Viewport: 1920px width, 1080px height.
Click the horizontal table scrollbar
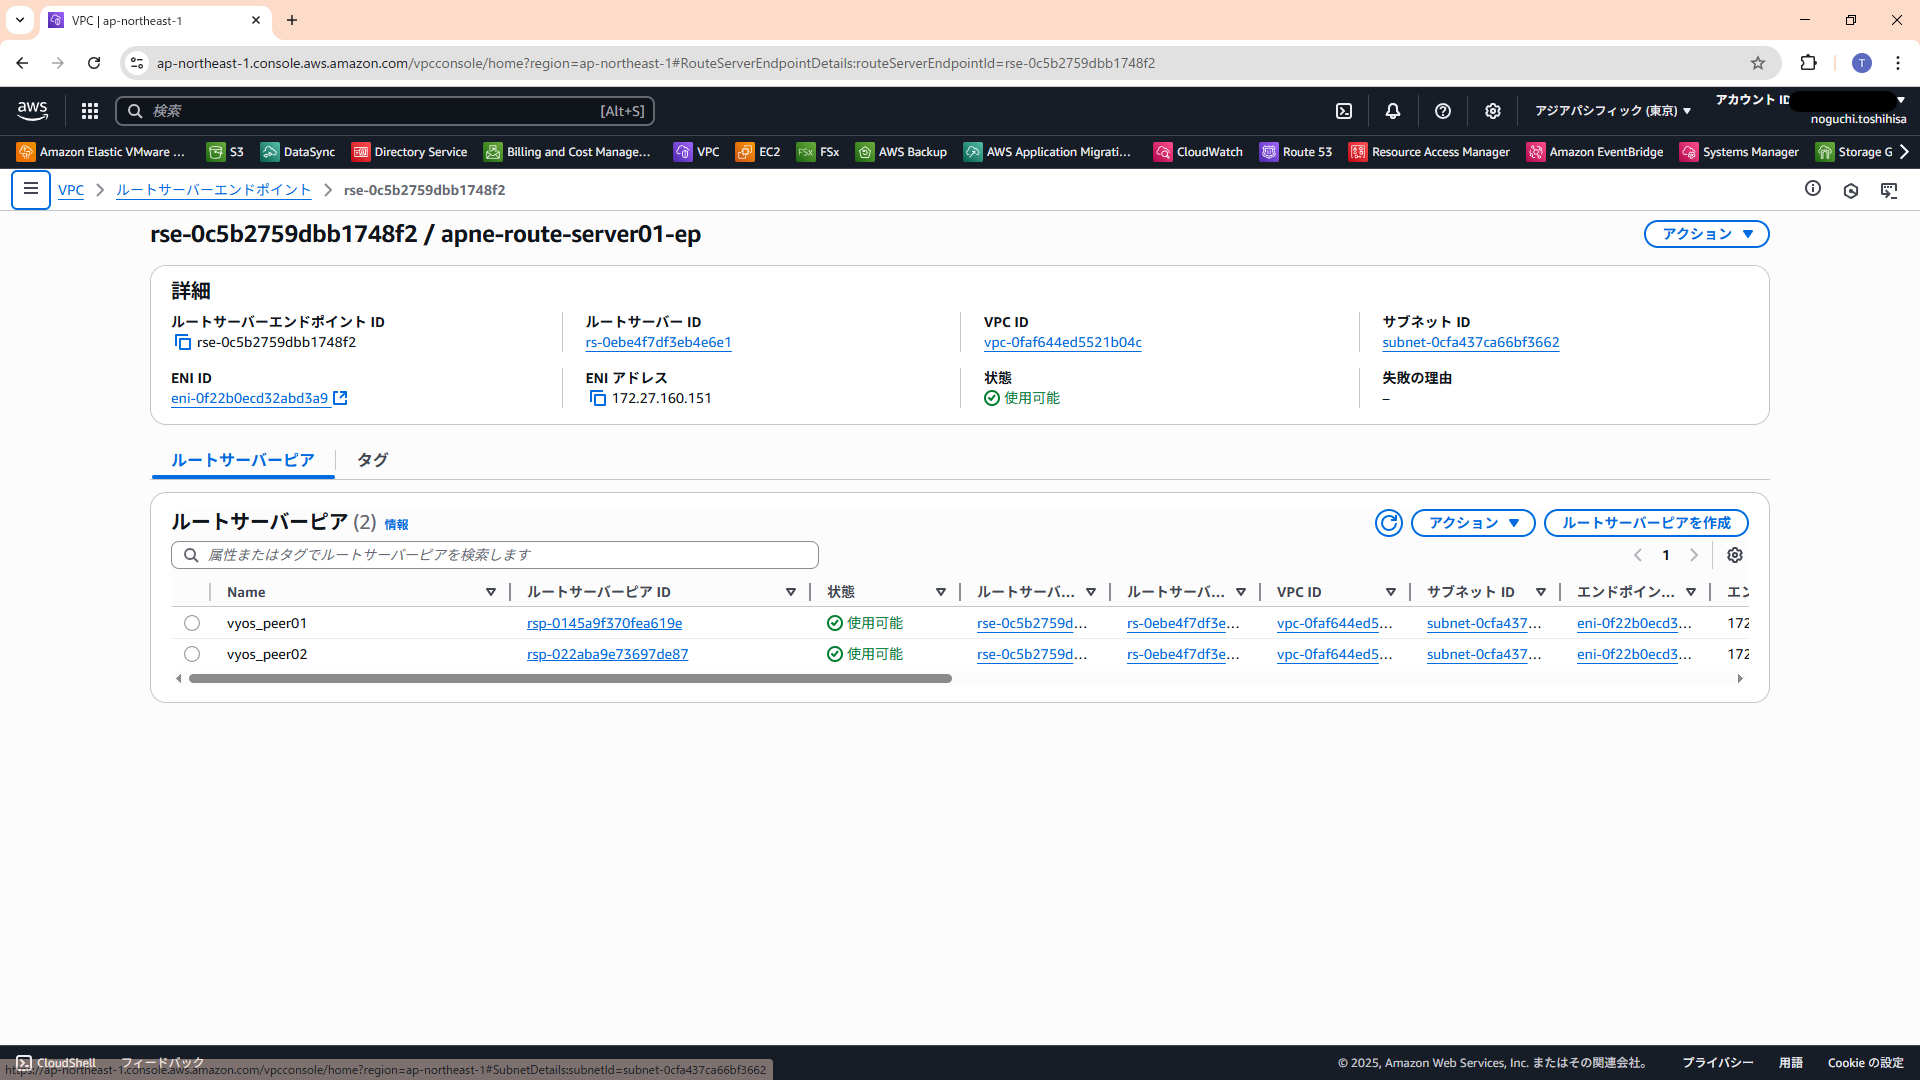pyautogui.click(x=570, y=679)
